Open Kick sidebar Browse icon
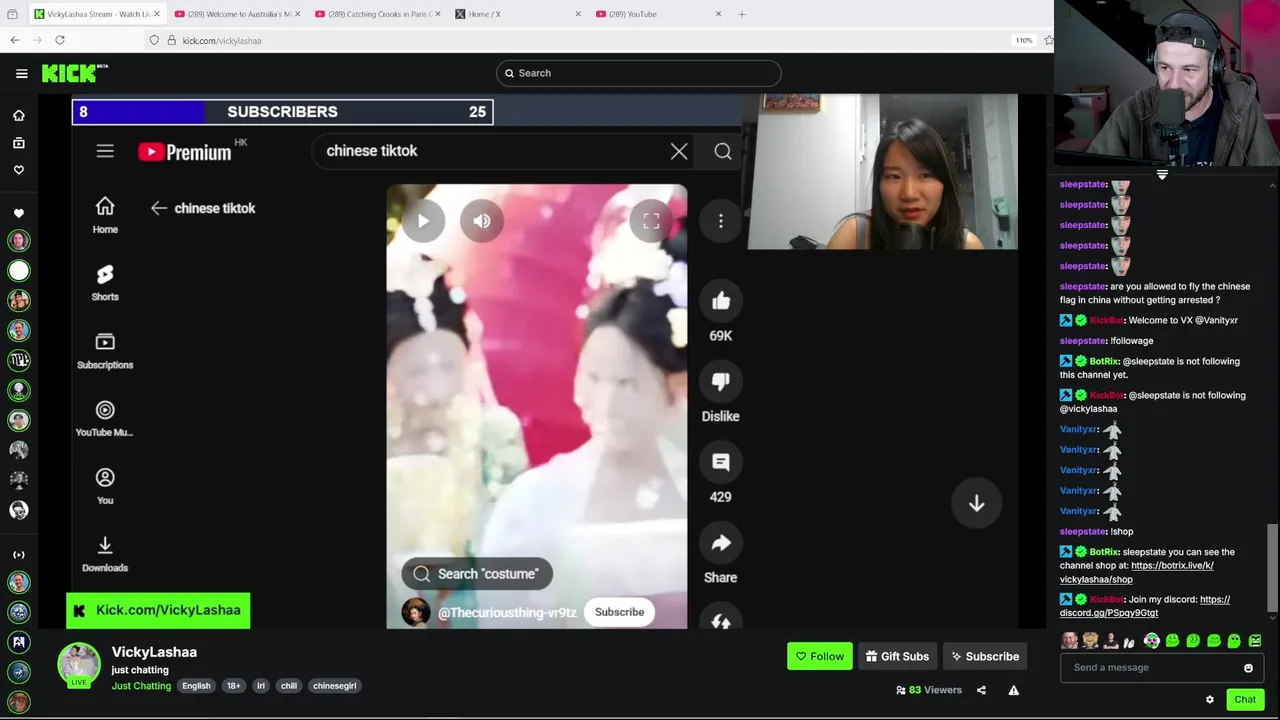The width and height of the screenshot is (1280, 720). 19,143
